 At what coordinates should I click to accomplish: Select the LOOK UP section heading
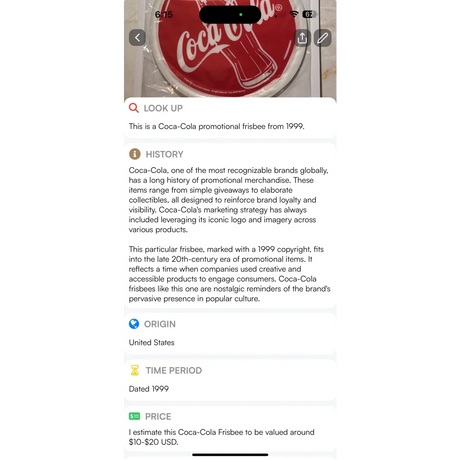163,108
